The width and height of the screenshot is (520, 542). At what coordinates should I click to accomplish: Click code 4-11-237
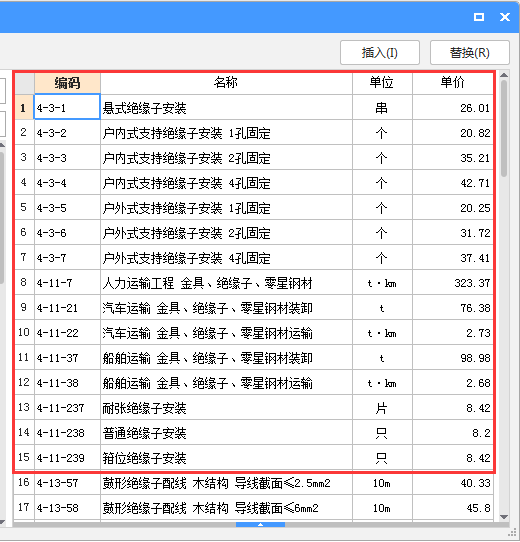(x=61, y=408)
